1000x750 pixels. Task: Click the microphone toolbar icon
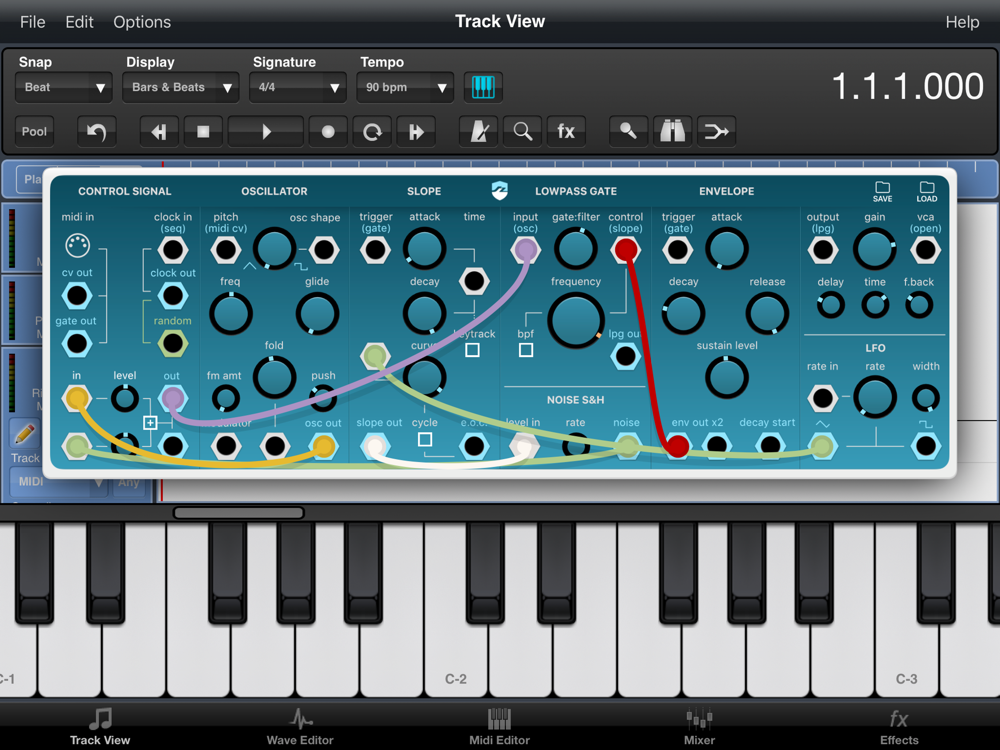[628, 131]
